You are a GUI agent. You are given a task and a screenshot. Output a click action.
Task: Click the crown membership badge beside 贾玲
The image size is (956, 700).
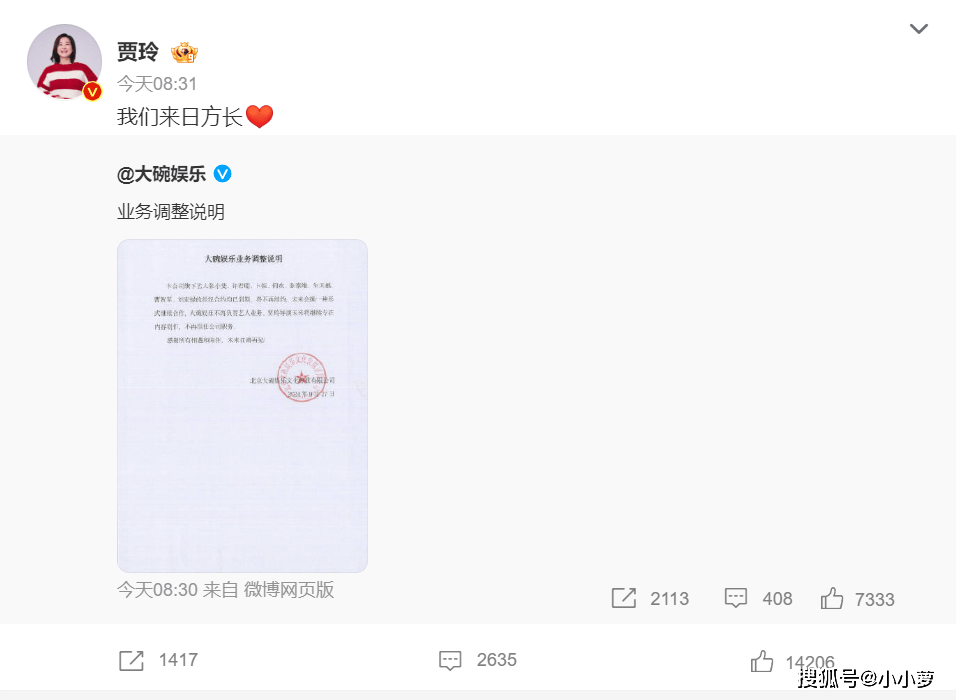pyautogui.click(x=184, y=52)
